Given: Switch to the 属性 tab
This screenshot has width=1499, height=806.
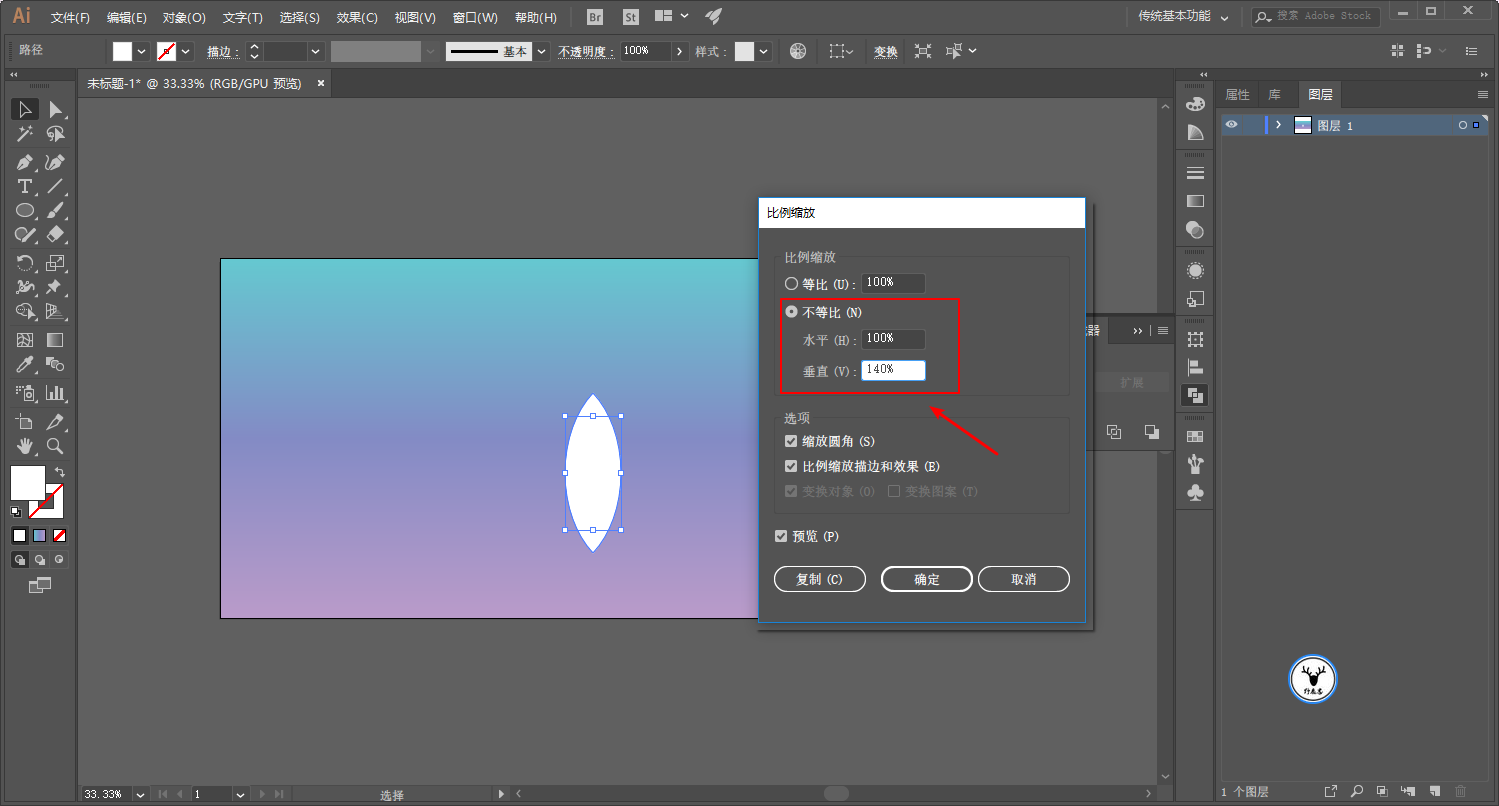Looking at the screenshot, I should point(1238,94).
